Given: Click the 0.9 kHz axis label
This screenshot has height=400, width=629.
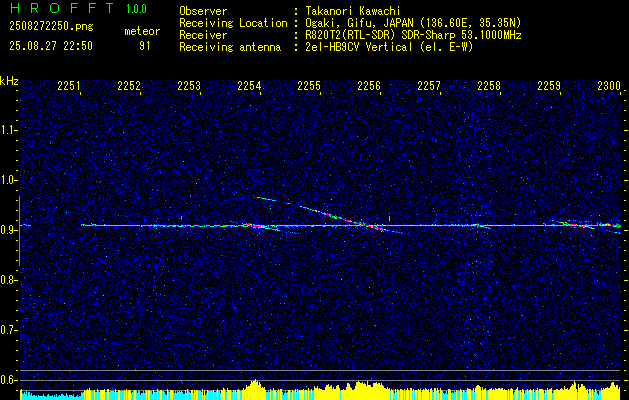Looking at the screenshot, I should tap(9, 230).
